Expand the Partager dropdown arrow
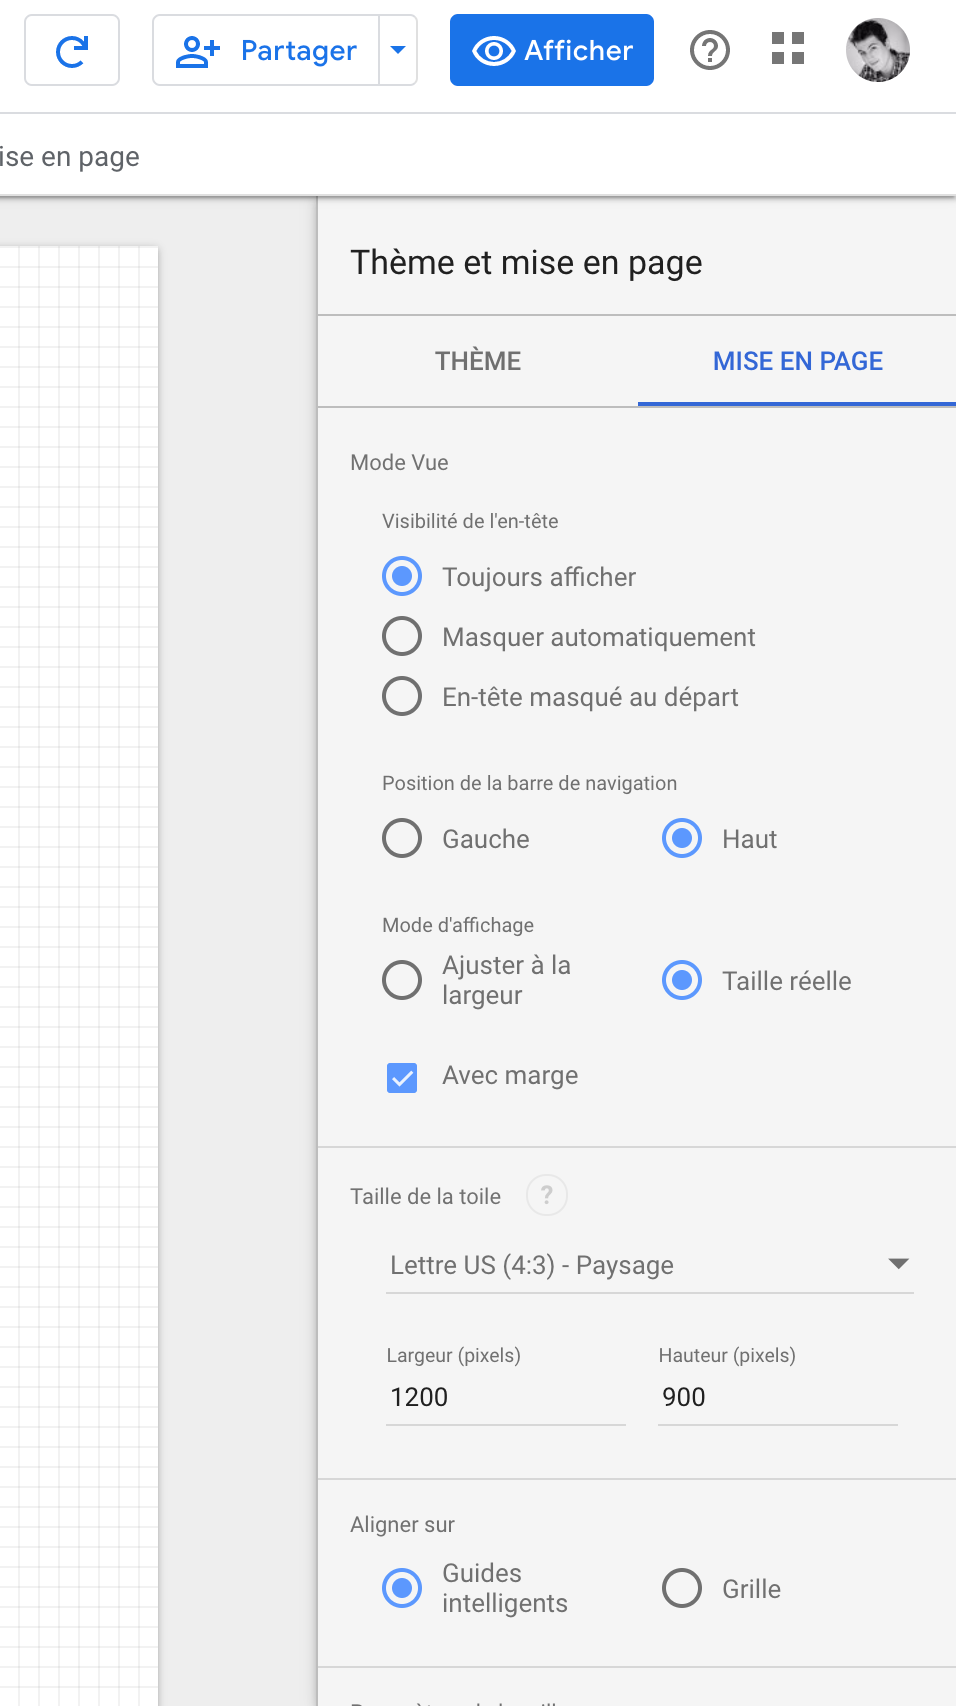Screen dimensions: 956x1706 (x=398, y=50)
